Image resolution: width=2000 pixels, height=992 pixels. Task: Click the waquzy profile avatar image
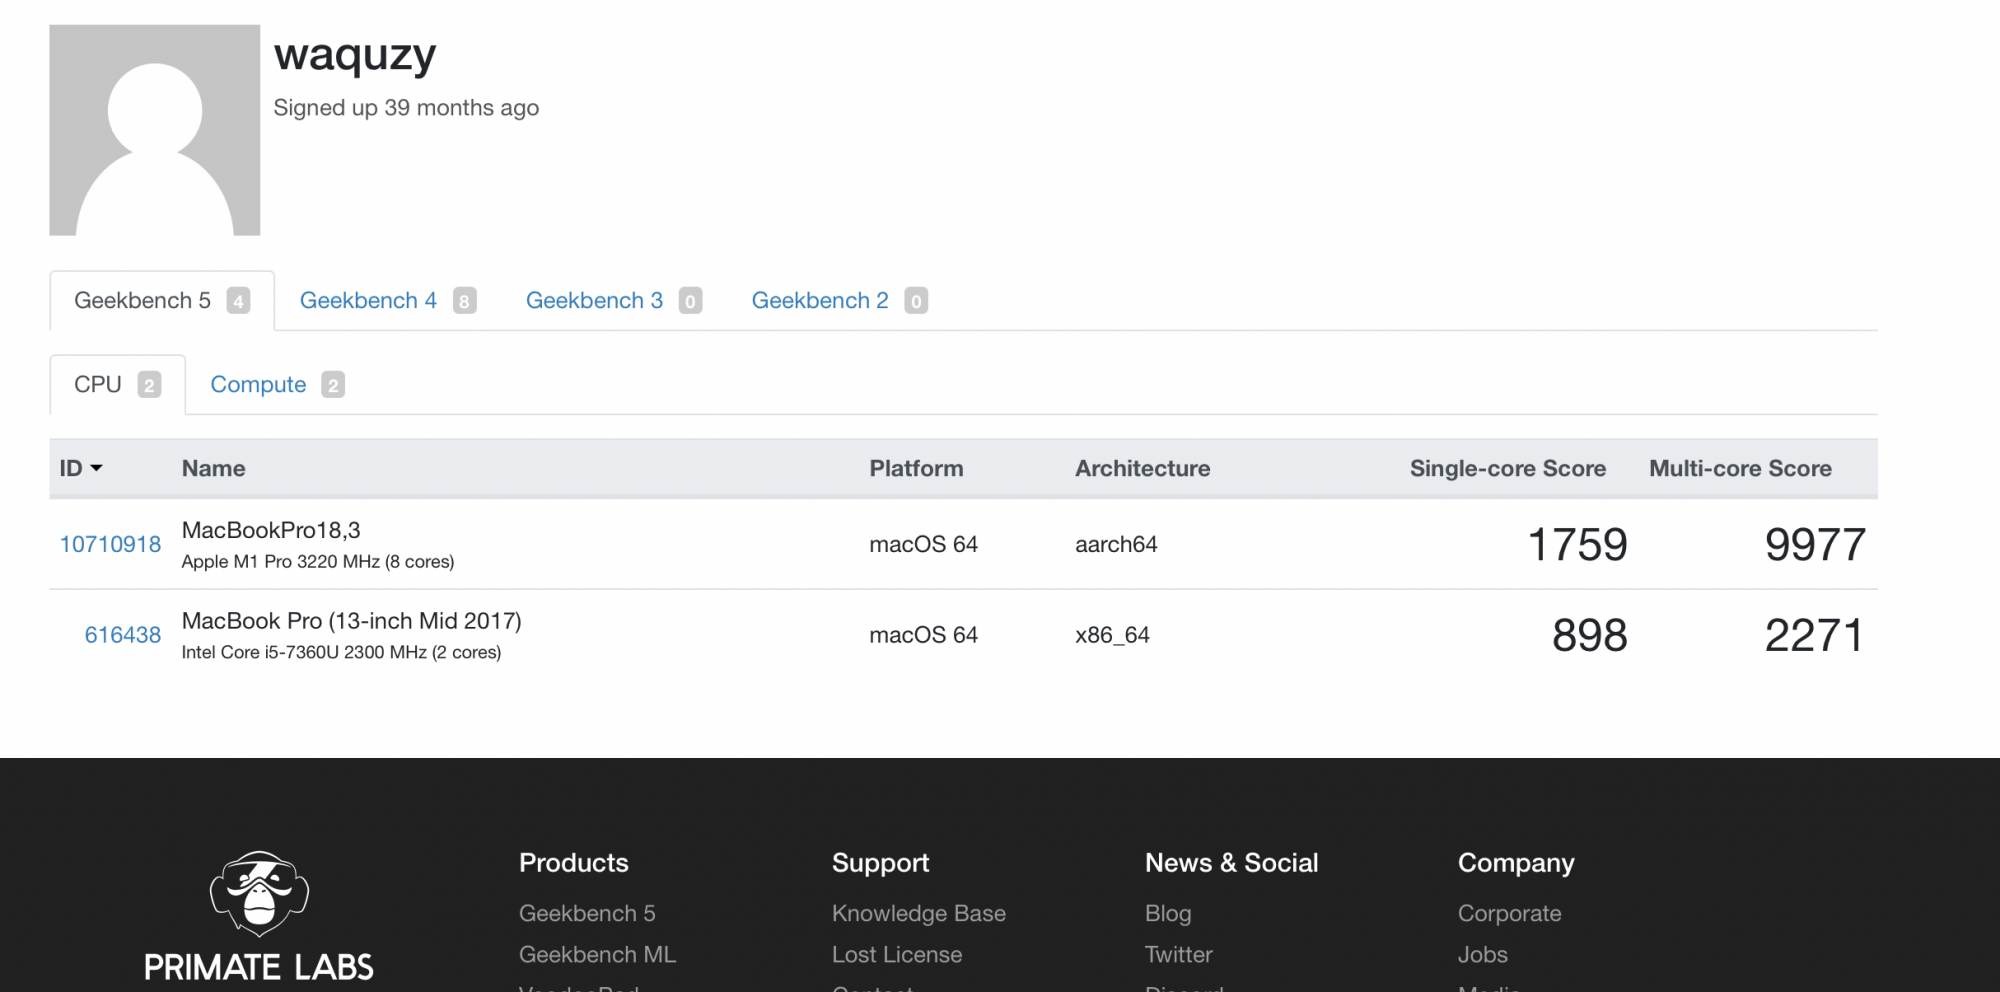(155, 130)
